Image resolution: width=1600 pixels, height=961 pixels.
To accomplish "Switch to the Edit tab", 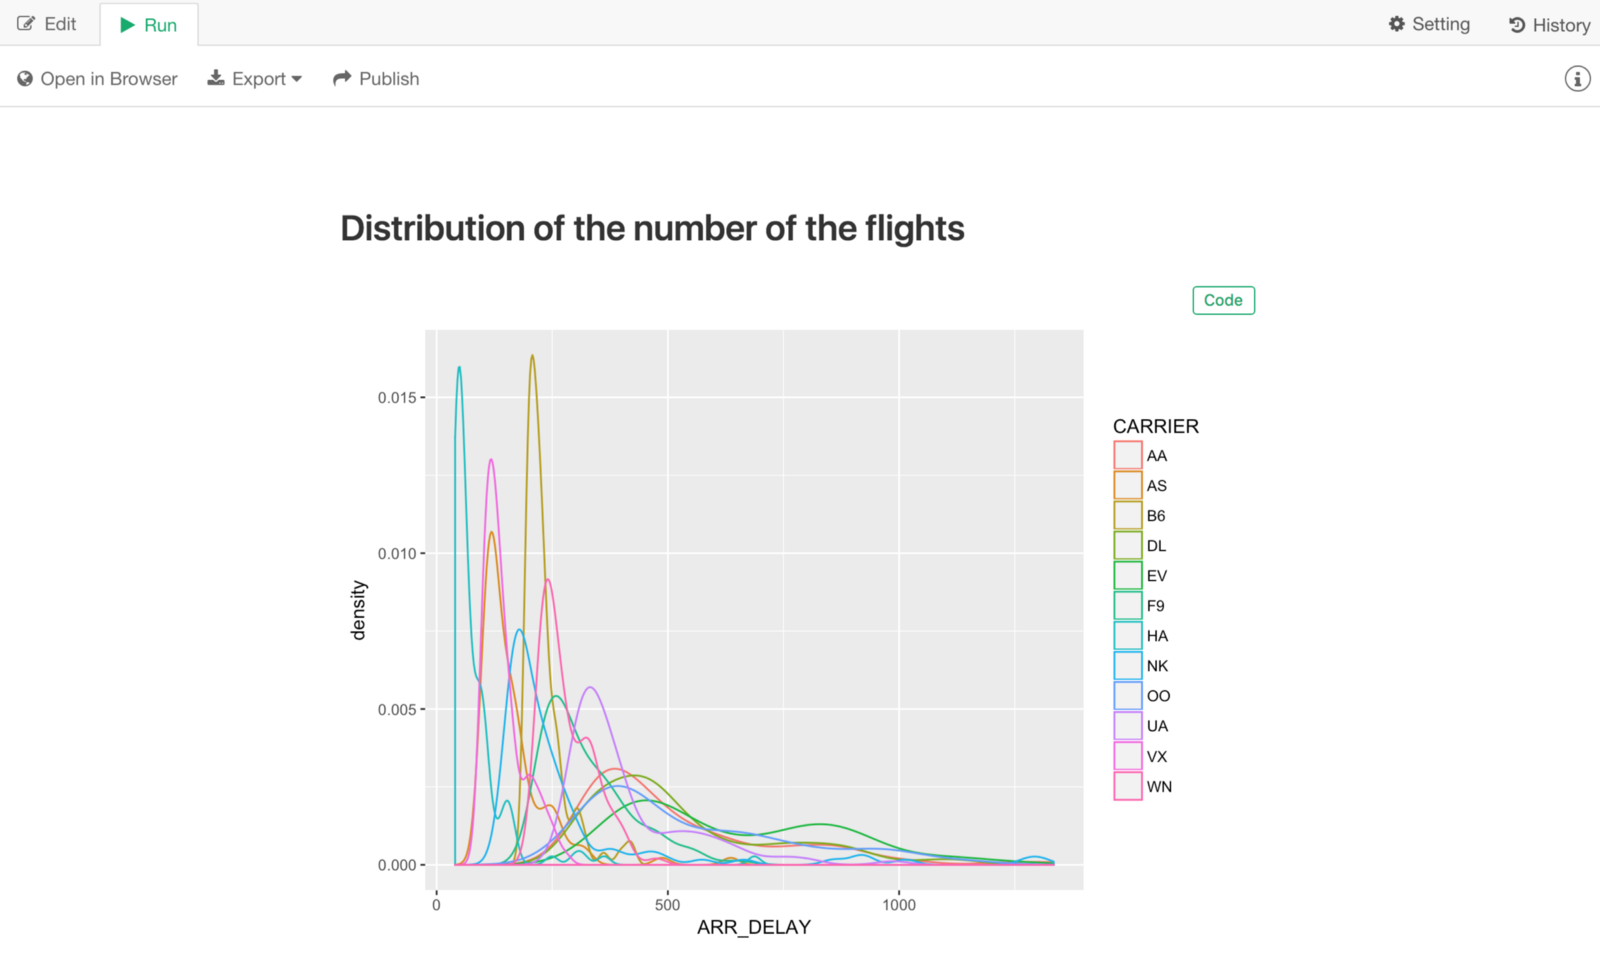I will pyautogui.click(x=48, y=24).
